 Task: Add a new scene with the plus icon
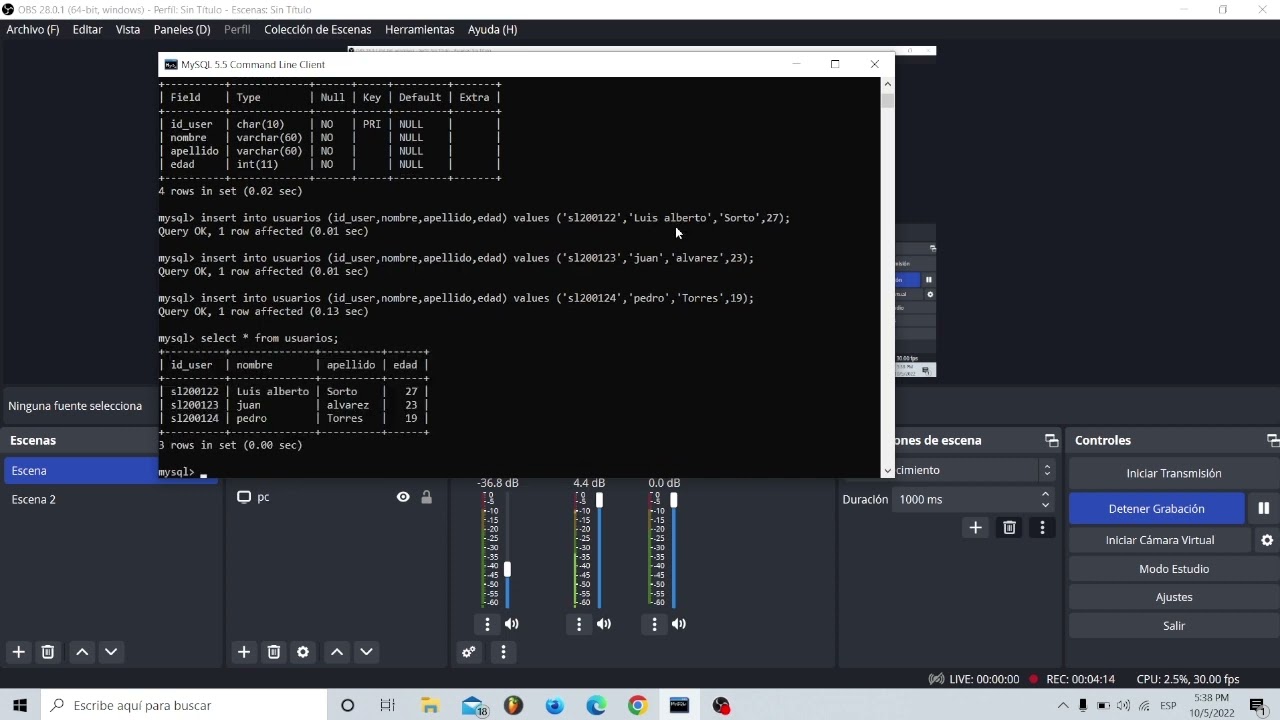(x=18, y=652)
